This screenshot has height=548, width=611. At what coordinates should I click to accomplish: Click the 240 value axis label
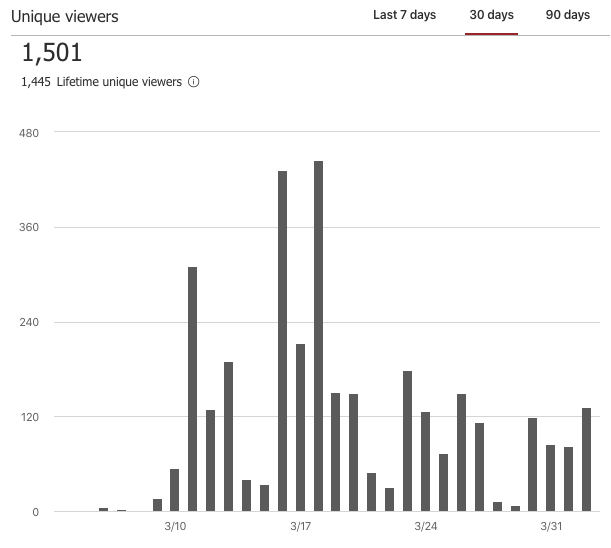pyautogui.click(x=29, y=322)
